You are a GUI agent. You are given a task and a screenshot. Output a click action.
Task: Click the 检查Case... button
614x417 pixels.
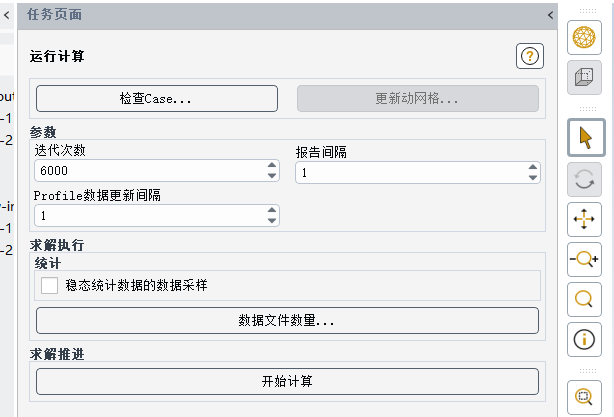157,98
